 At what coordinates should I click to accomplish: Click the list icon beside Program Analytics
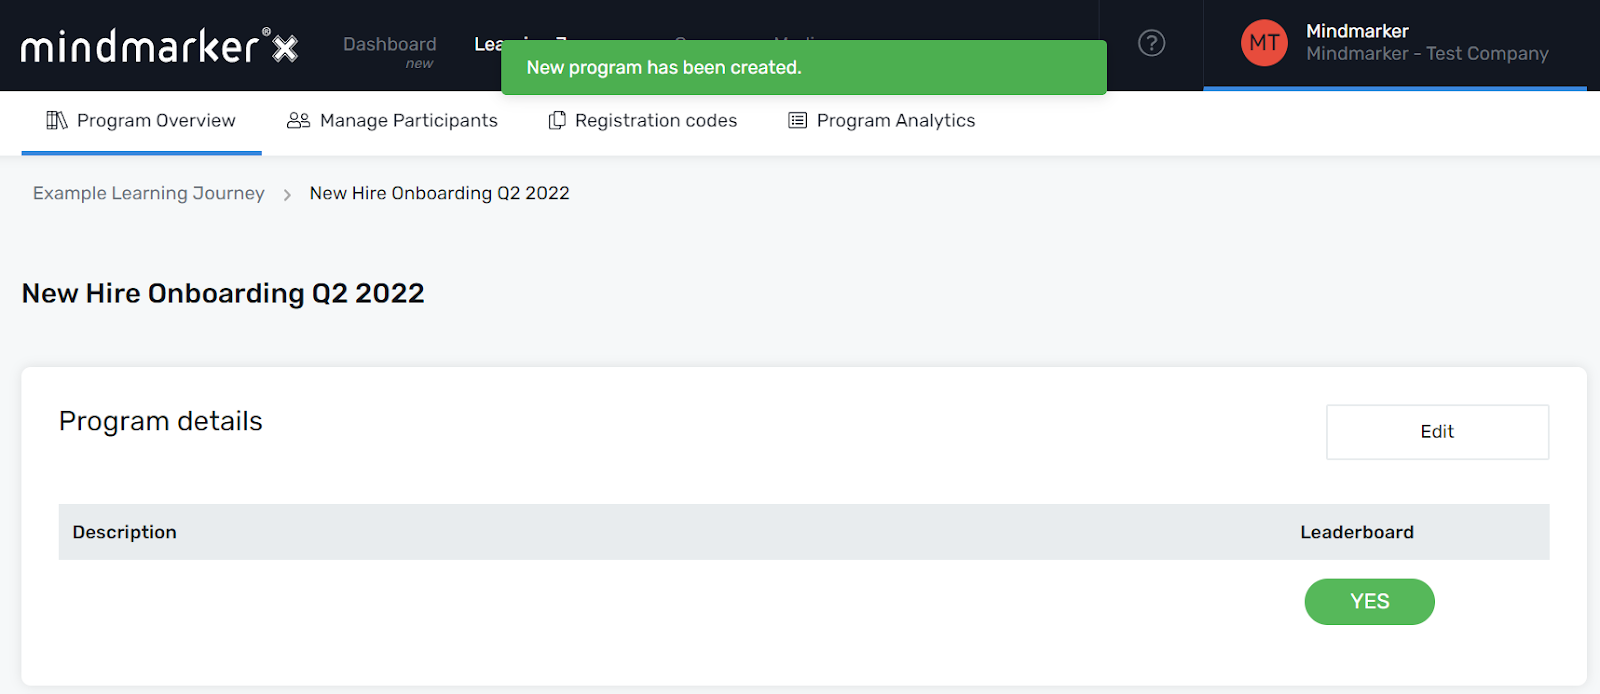click(x=798, y=120)
